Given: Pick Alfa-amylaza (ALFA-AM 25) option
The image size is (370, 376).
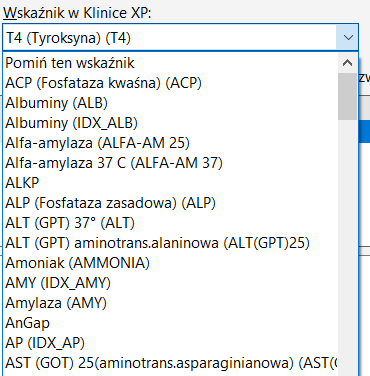Looking at the screenshot, I should point(171,143).
